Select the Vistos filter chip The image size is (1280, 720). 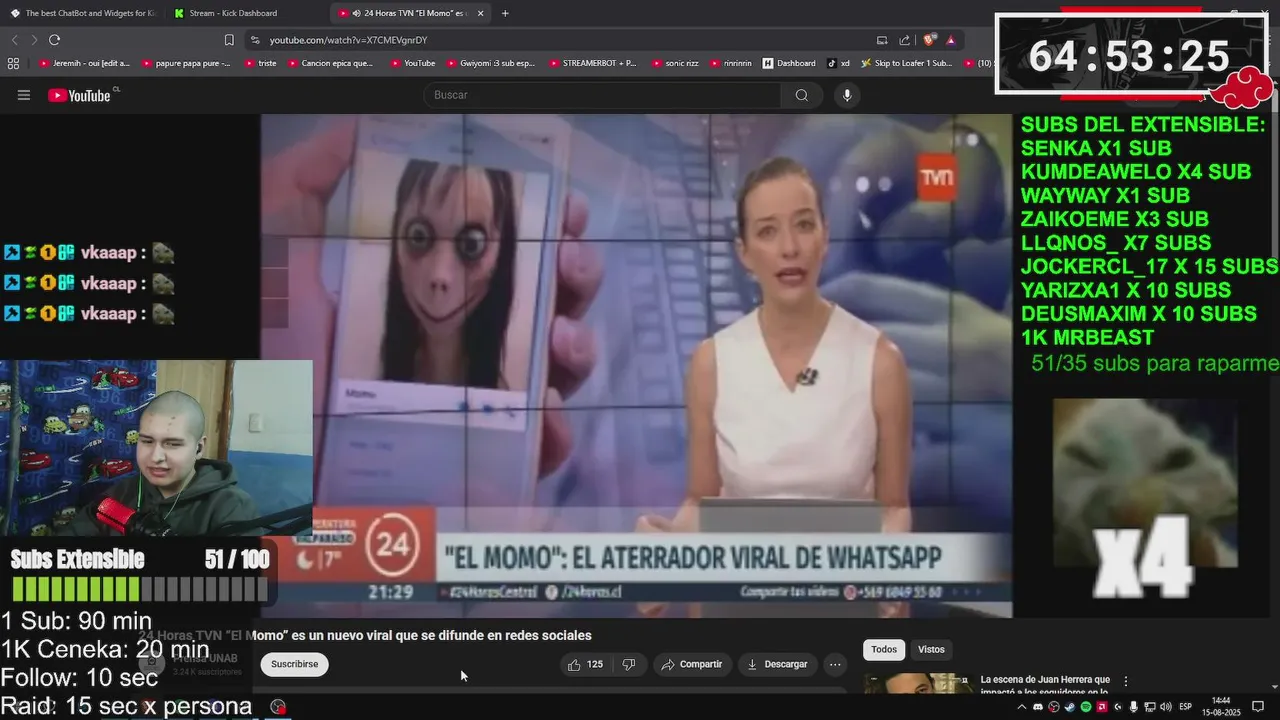(931, 650)
